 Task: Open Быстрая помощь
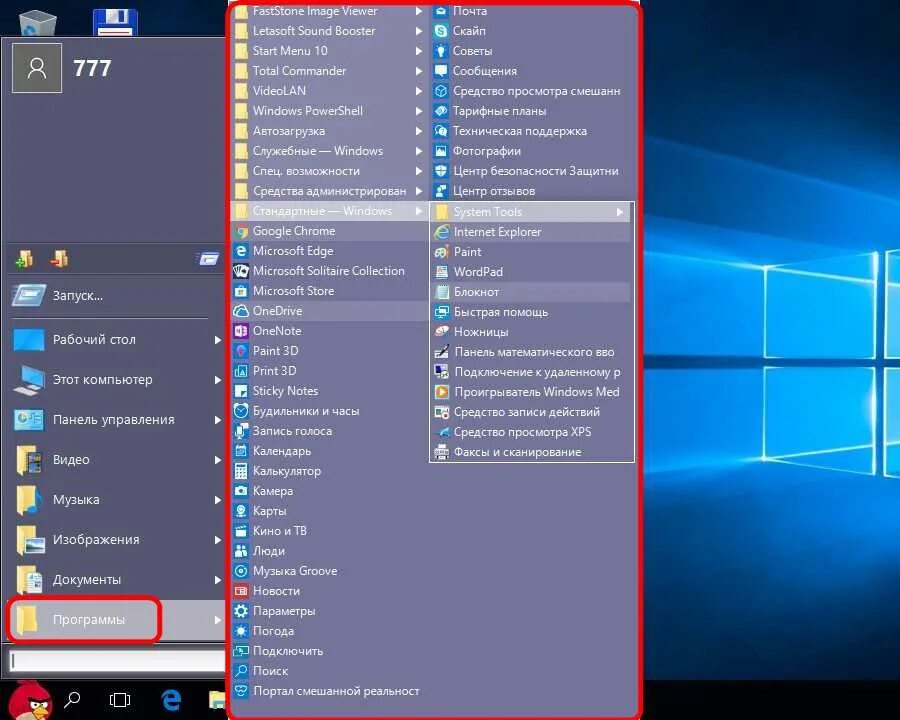pos(531,312)
